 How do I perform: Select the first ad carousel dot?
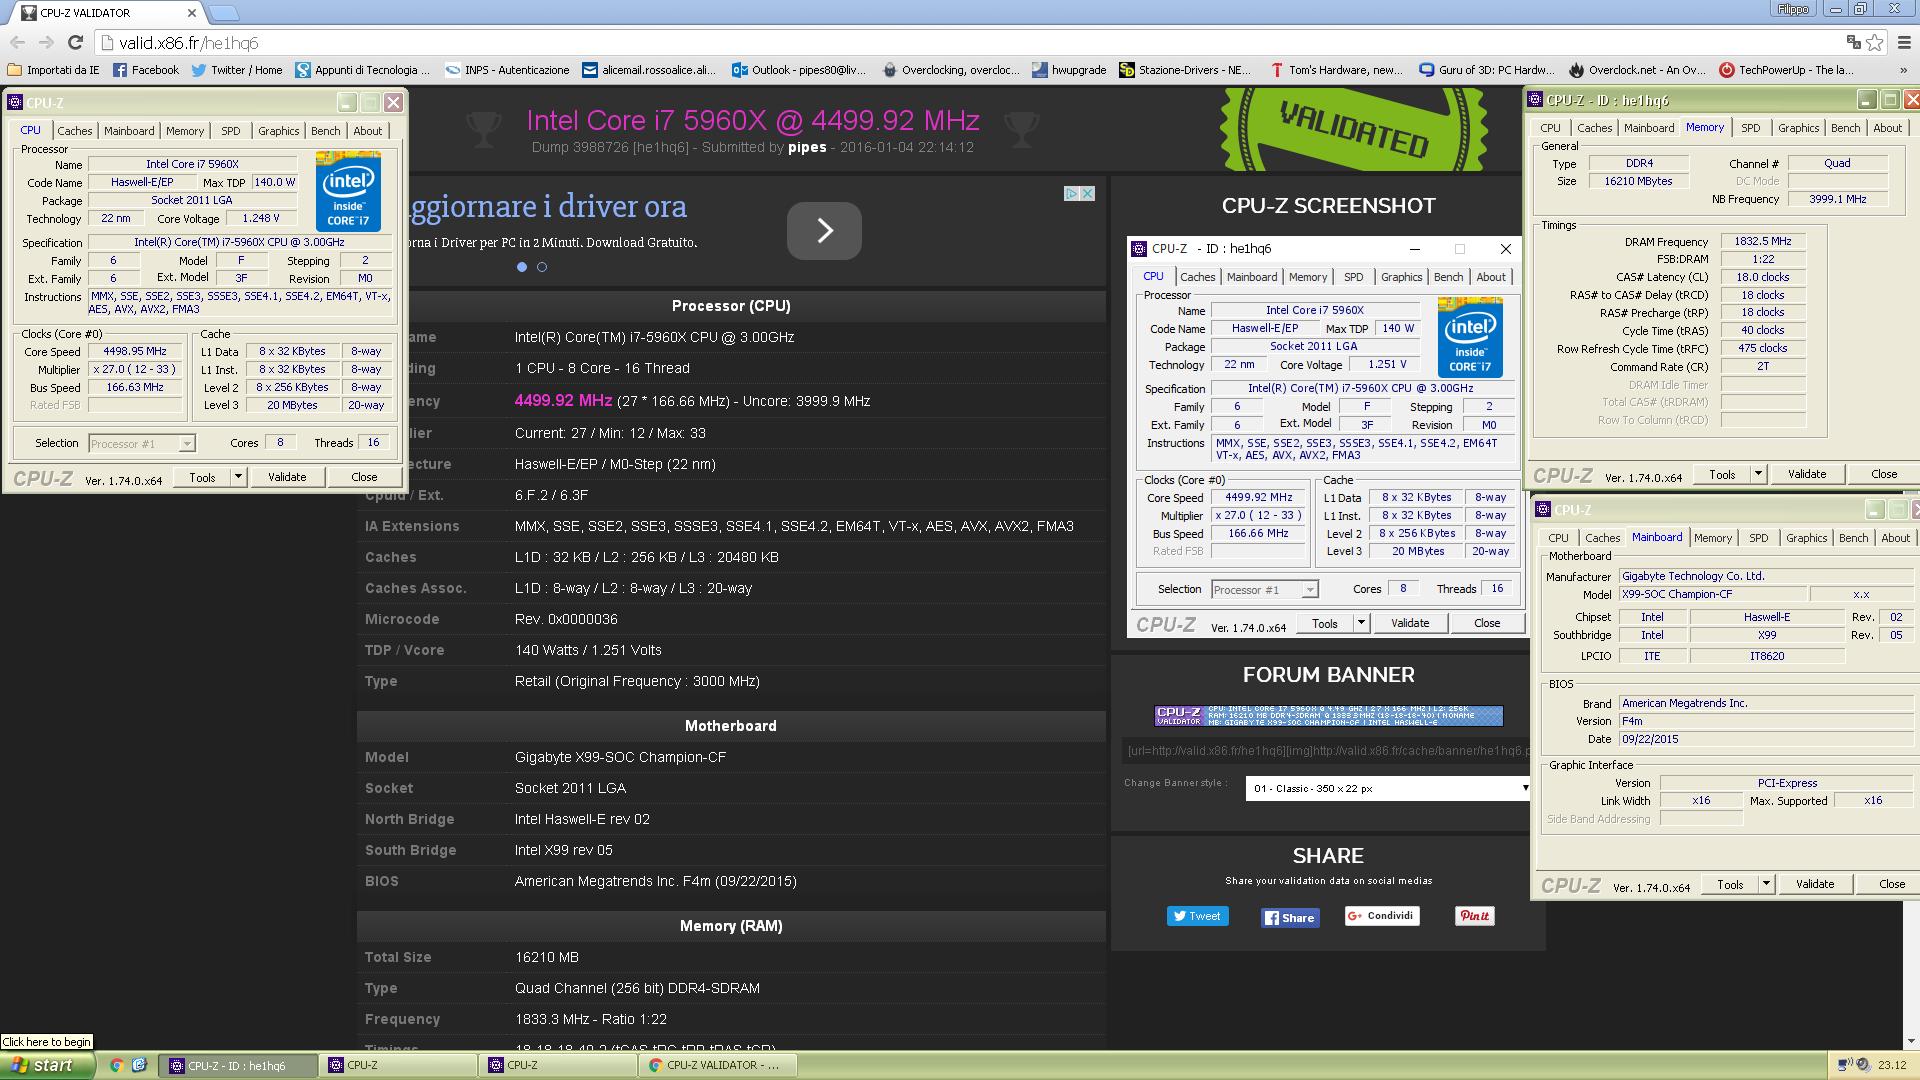click(x=521, y=267)
